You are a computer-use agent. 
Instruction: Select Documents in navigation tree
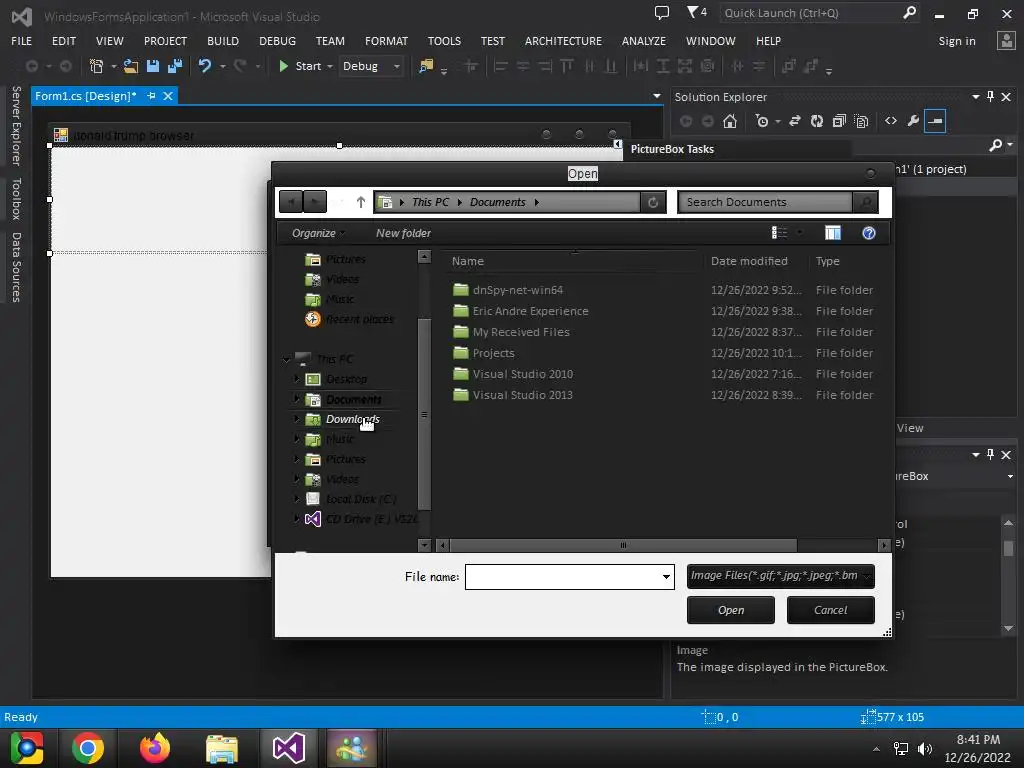(353, 399)
